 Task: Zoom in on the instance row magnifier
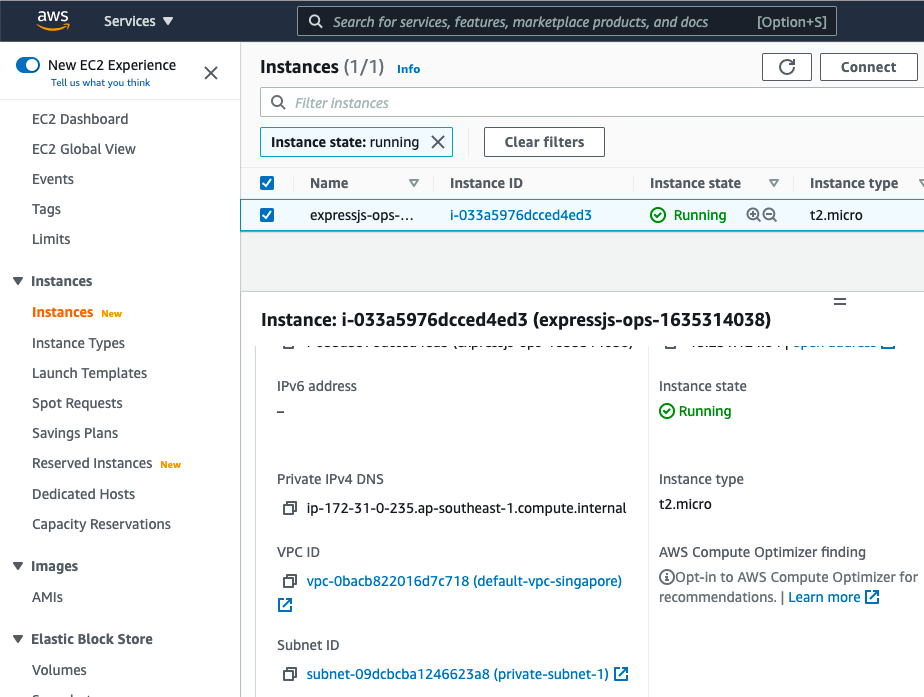(753, 214)
